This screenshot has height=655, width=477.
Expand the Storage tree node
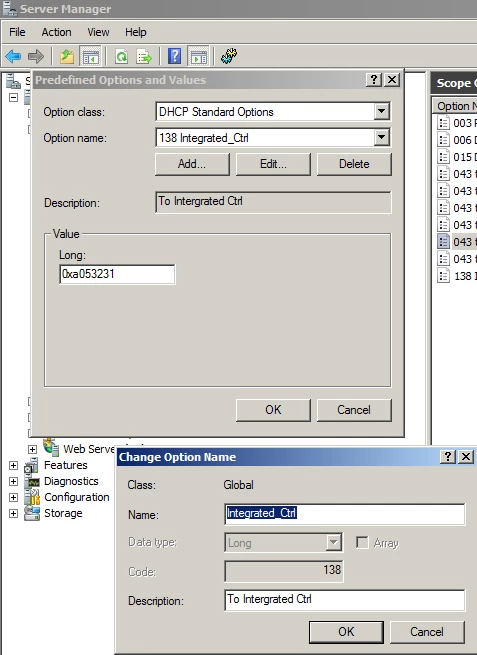click(13, 513)
